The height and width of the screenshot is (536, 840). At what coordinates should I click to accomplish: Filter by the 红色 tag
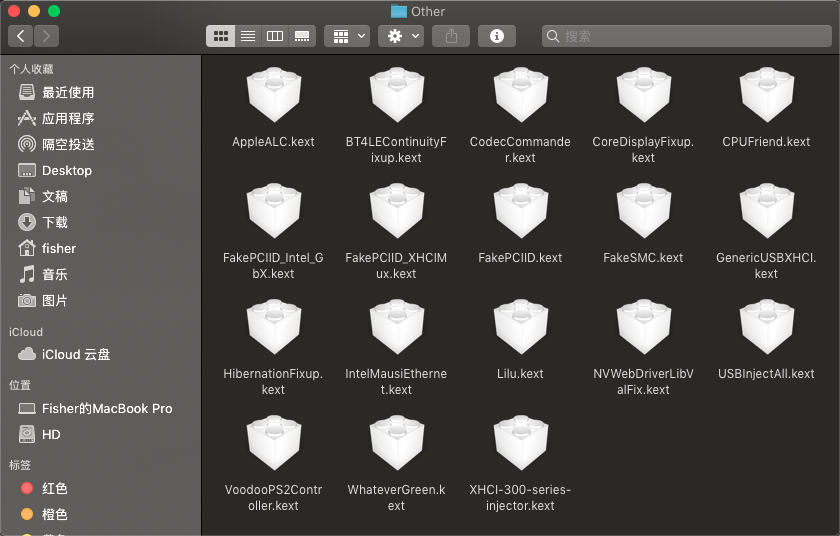pos(101,488)
